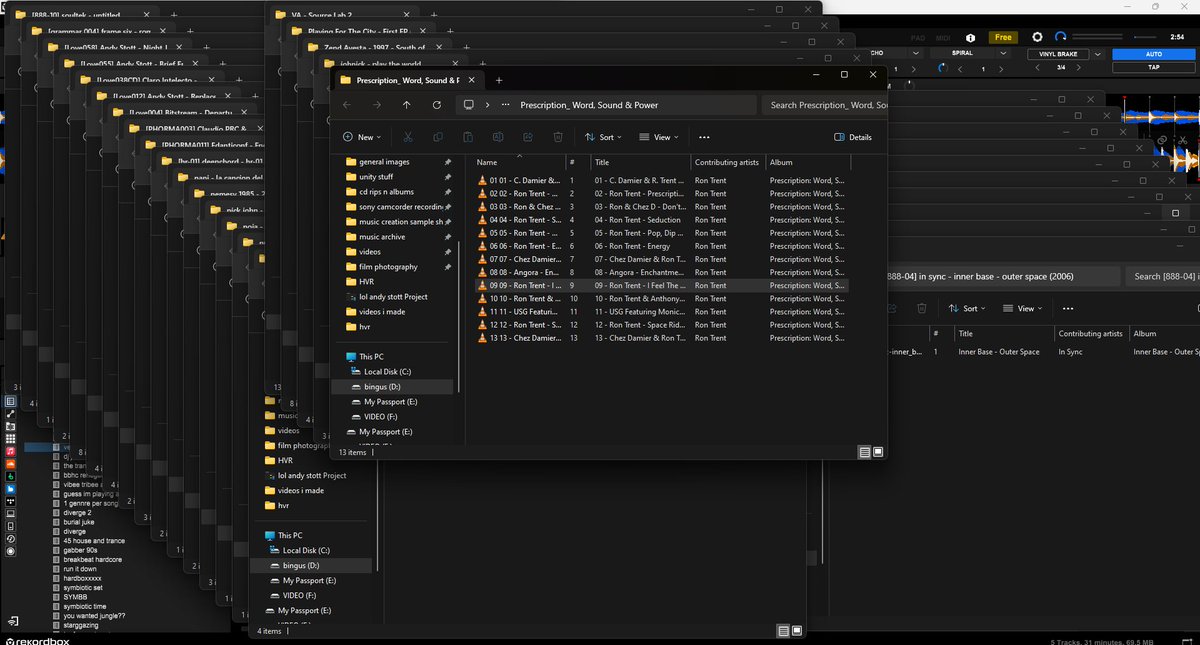Open rekordbox settings gear icon

(1037, 37)
